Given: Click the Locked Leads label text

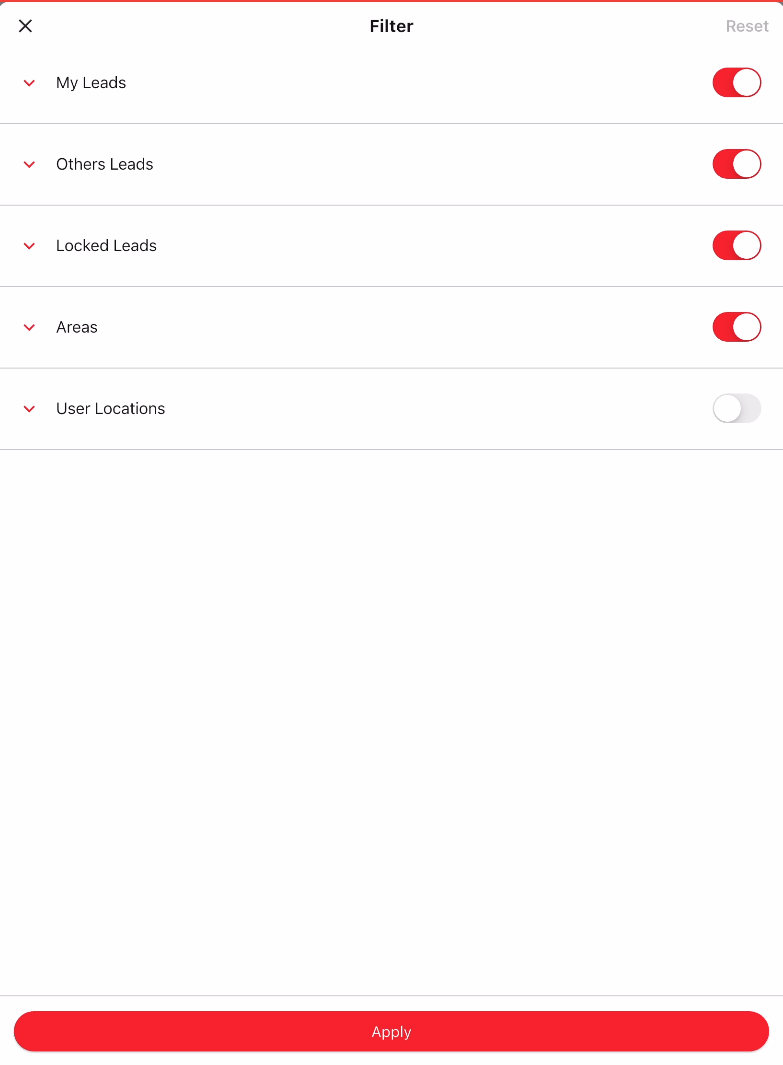Looking at the screenshot, I should coord(106,246).
